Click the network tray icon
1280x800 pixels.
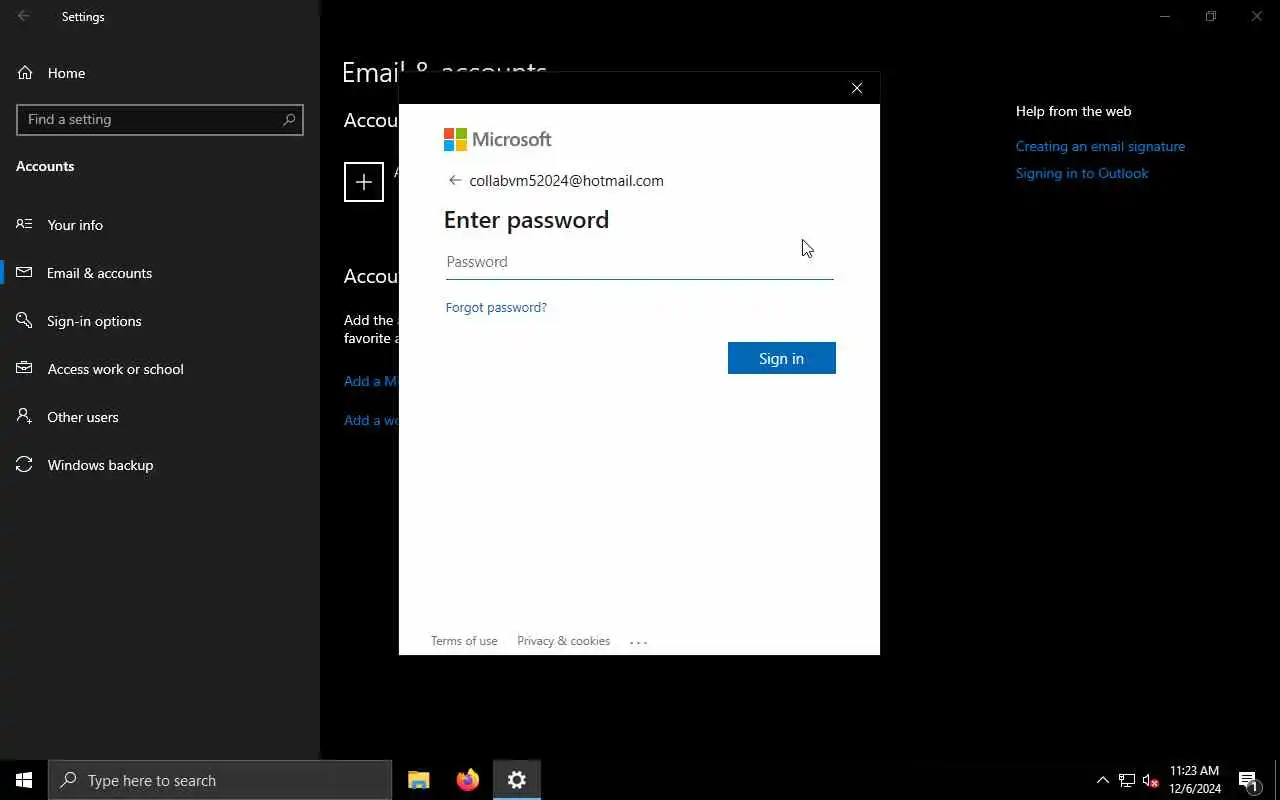click(1127, 780)
